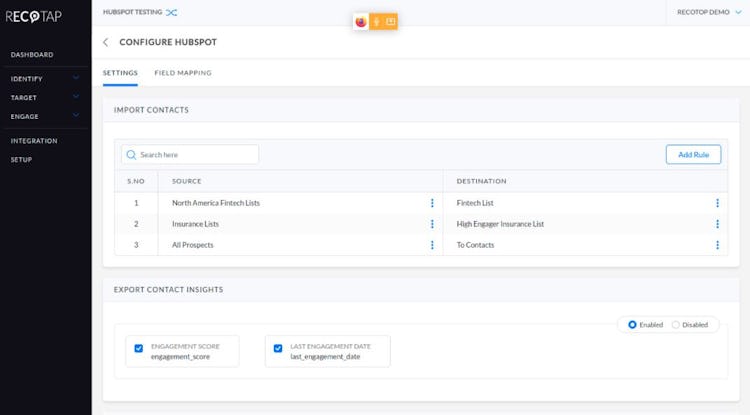Click into the Search here field

(x=190, y=155)
